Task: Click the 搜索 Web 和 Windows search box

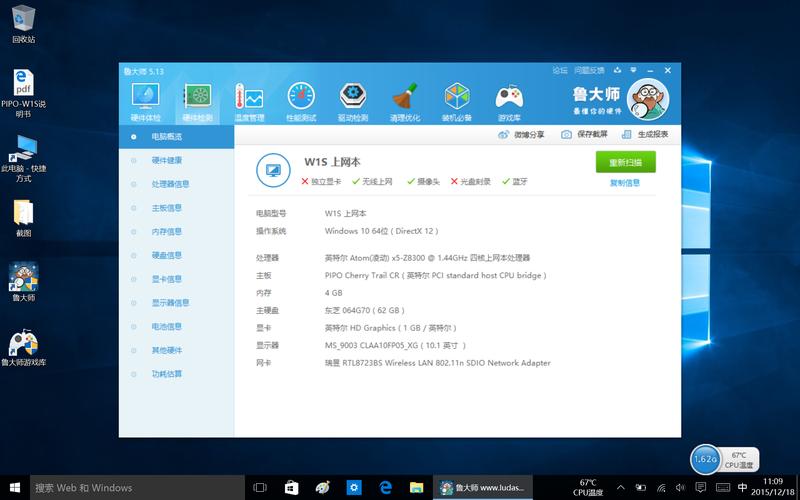Action: 138,488
